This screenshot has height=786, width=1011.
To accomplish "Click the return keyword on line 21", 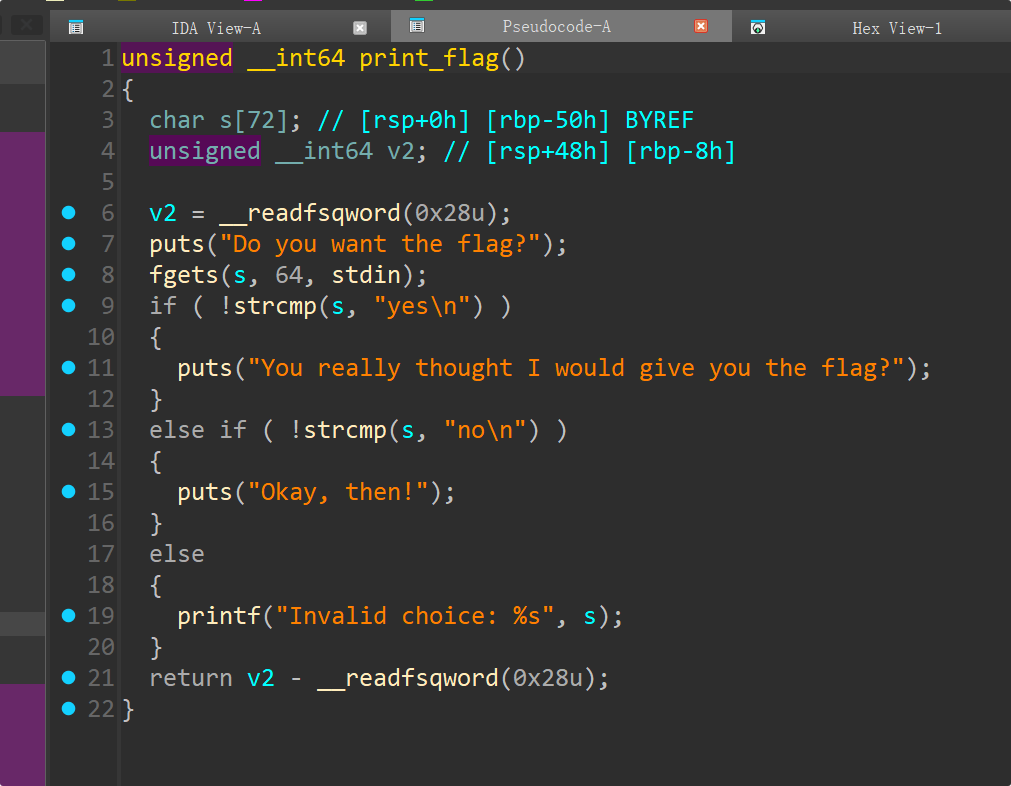I will (x=191, y=678).
